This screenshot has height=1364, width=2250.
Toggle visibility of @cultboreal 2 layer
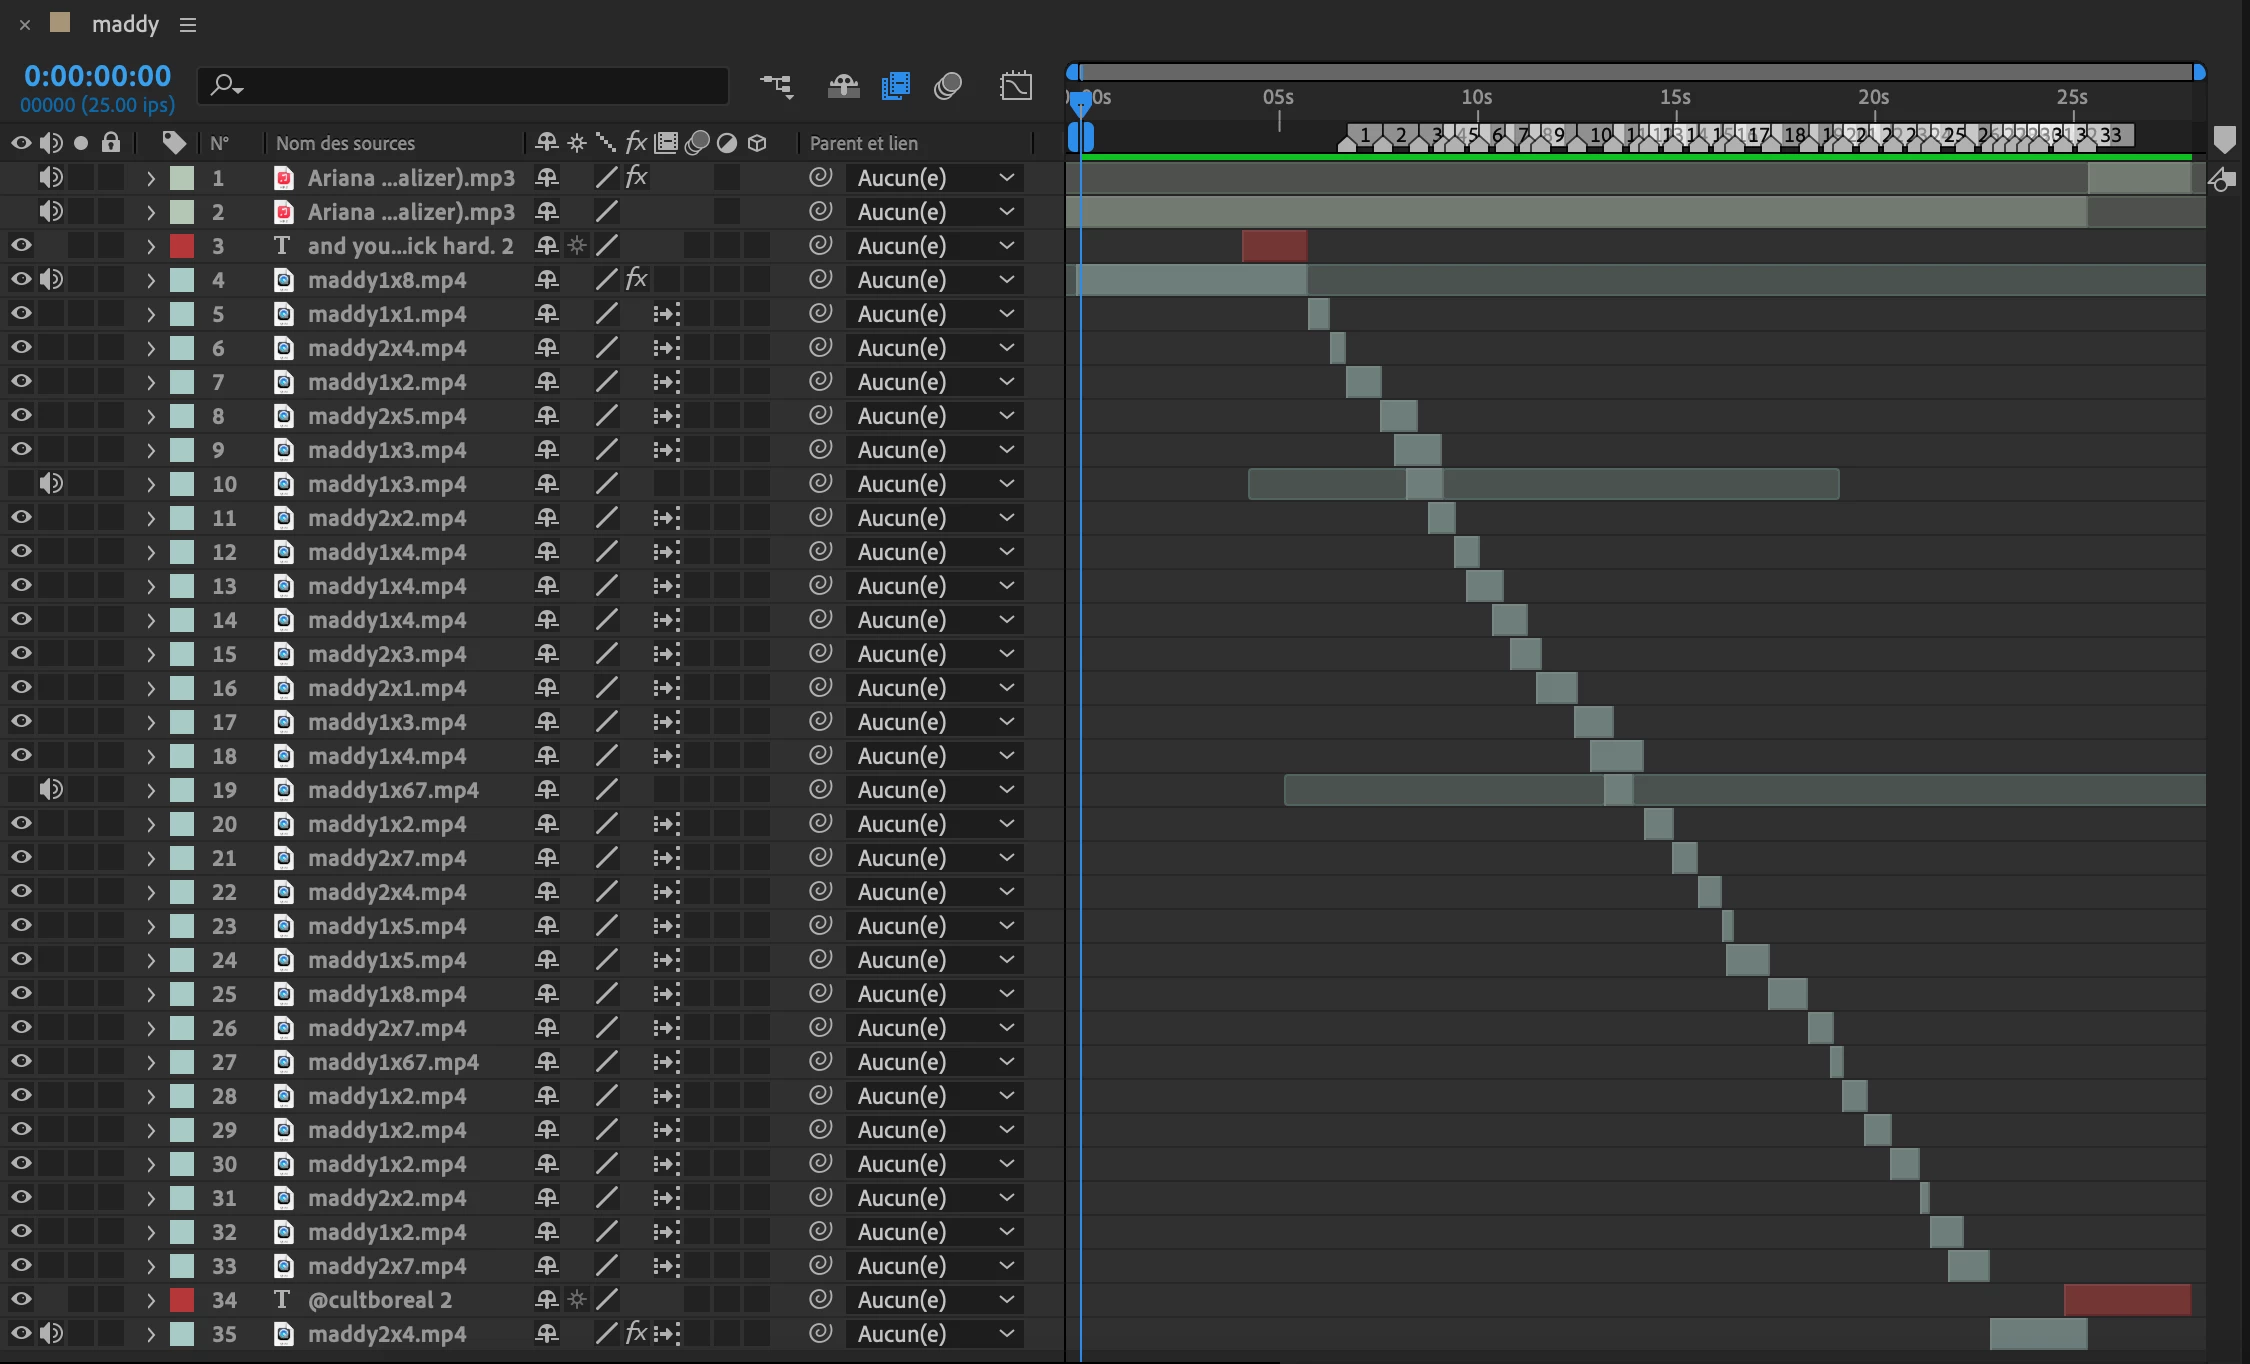click(x=21, y=1299)
